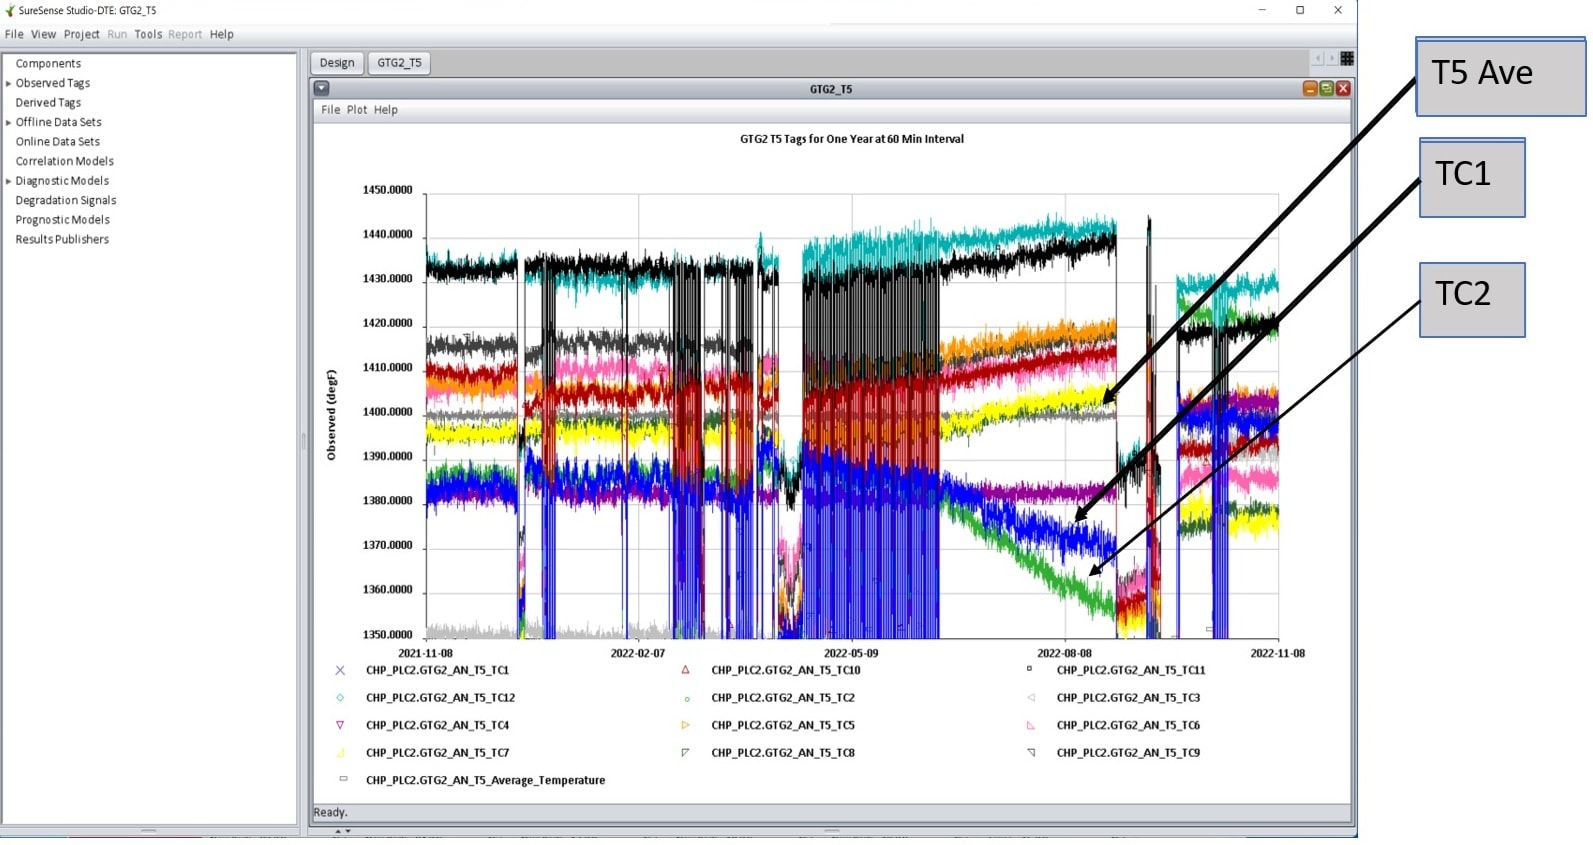The image size is (1593, 845).
Task: Expand the Offline Data Sets tree node
Action: pyautogui.click(x=9, y=123)
